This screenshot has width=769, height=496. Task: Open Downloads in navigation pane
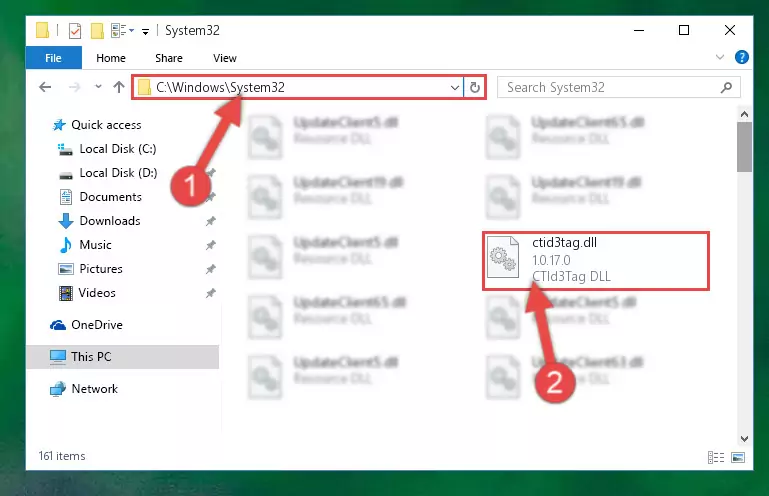100,221
